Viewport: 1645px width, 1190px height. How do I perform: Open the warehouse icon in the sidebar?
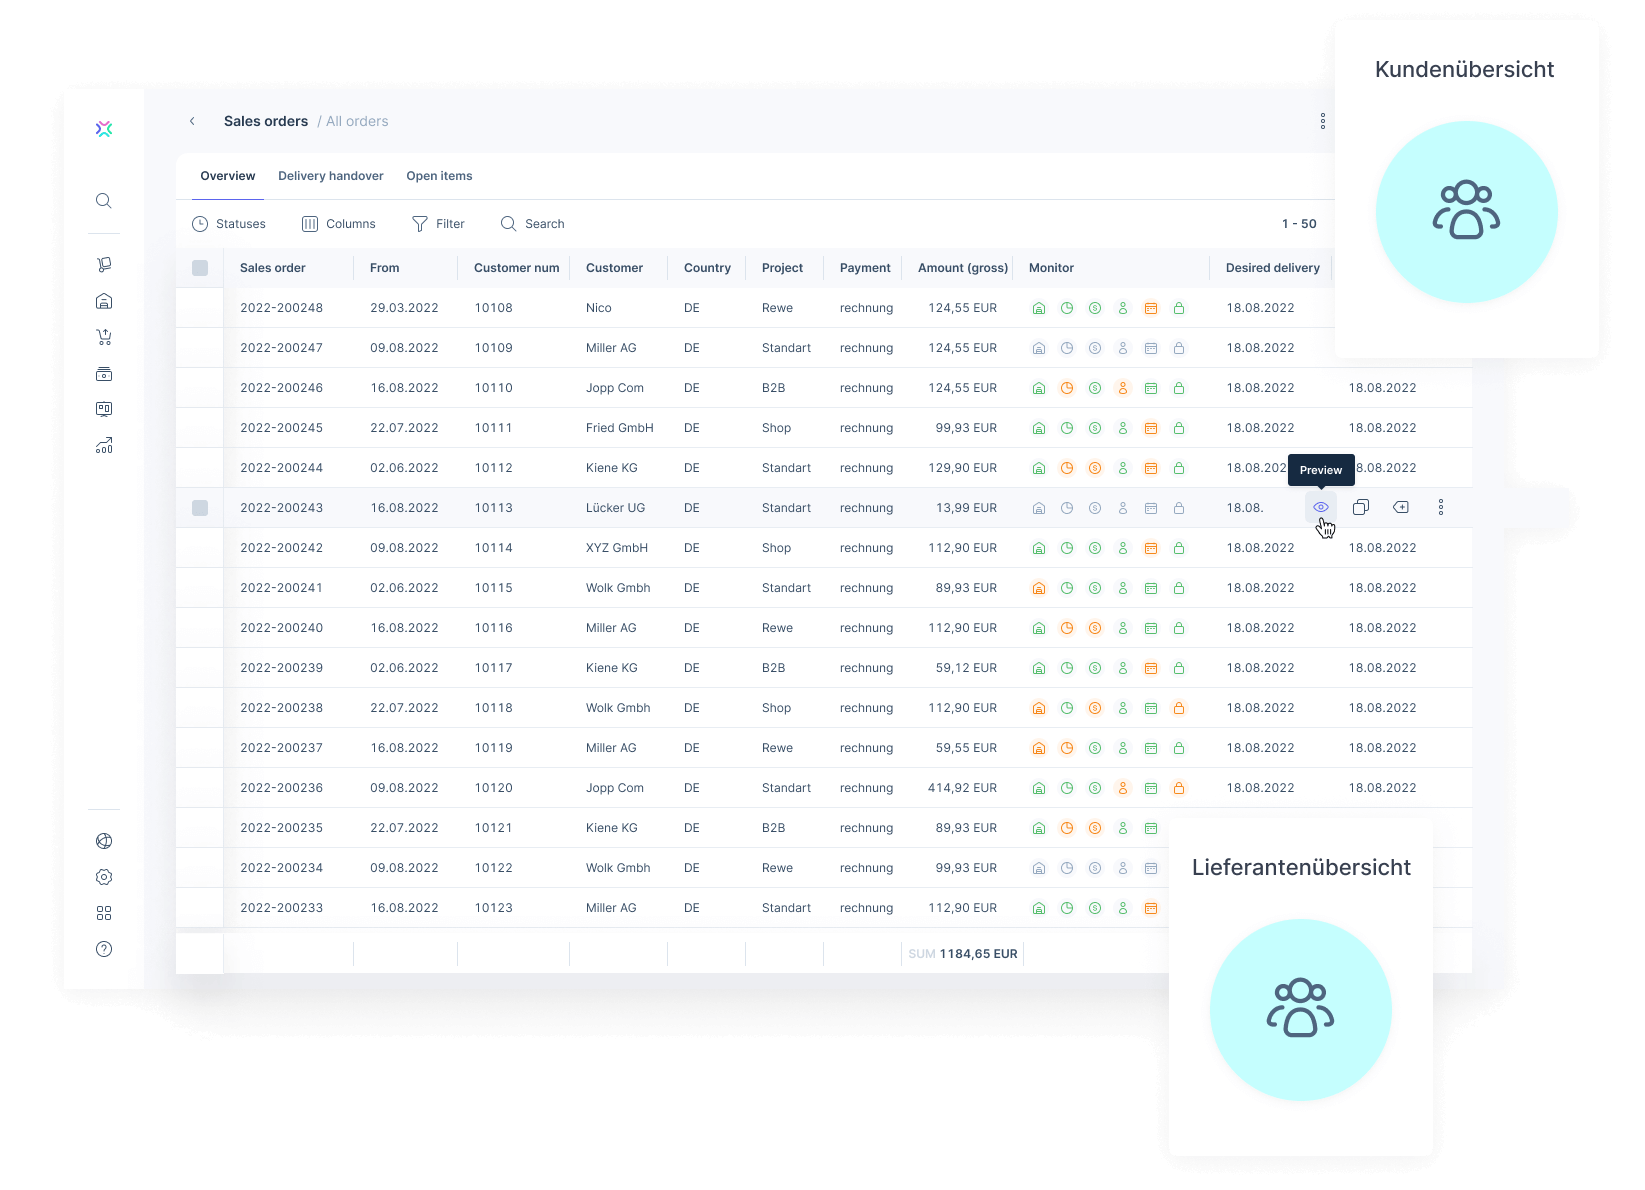pos(104,301)
